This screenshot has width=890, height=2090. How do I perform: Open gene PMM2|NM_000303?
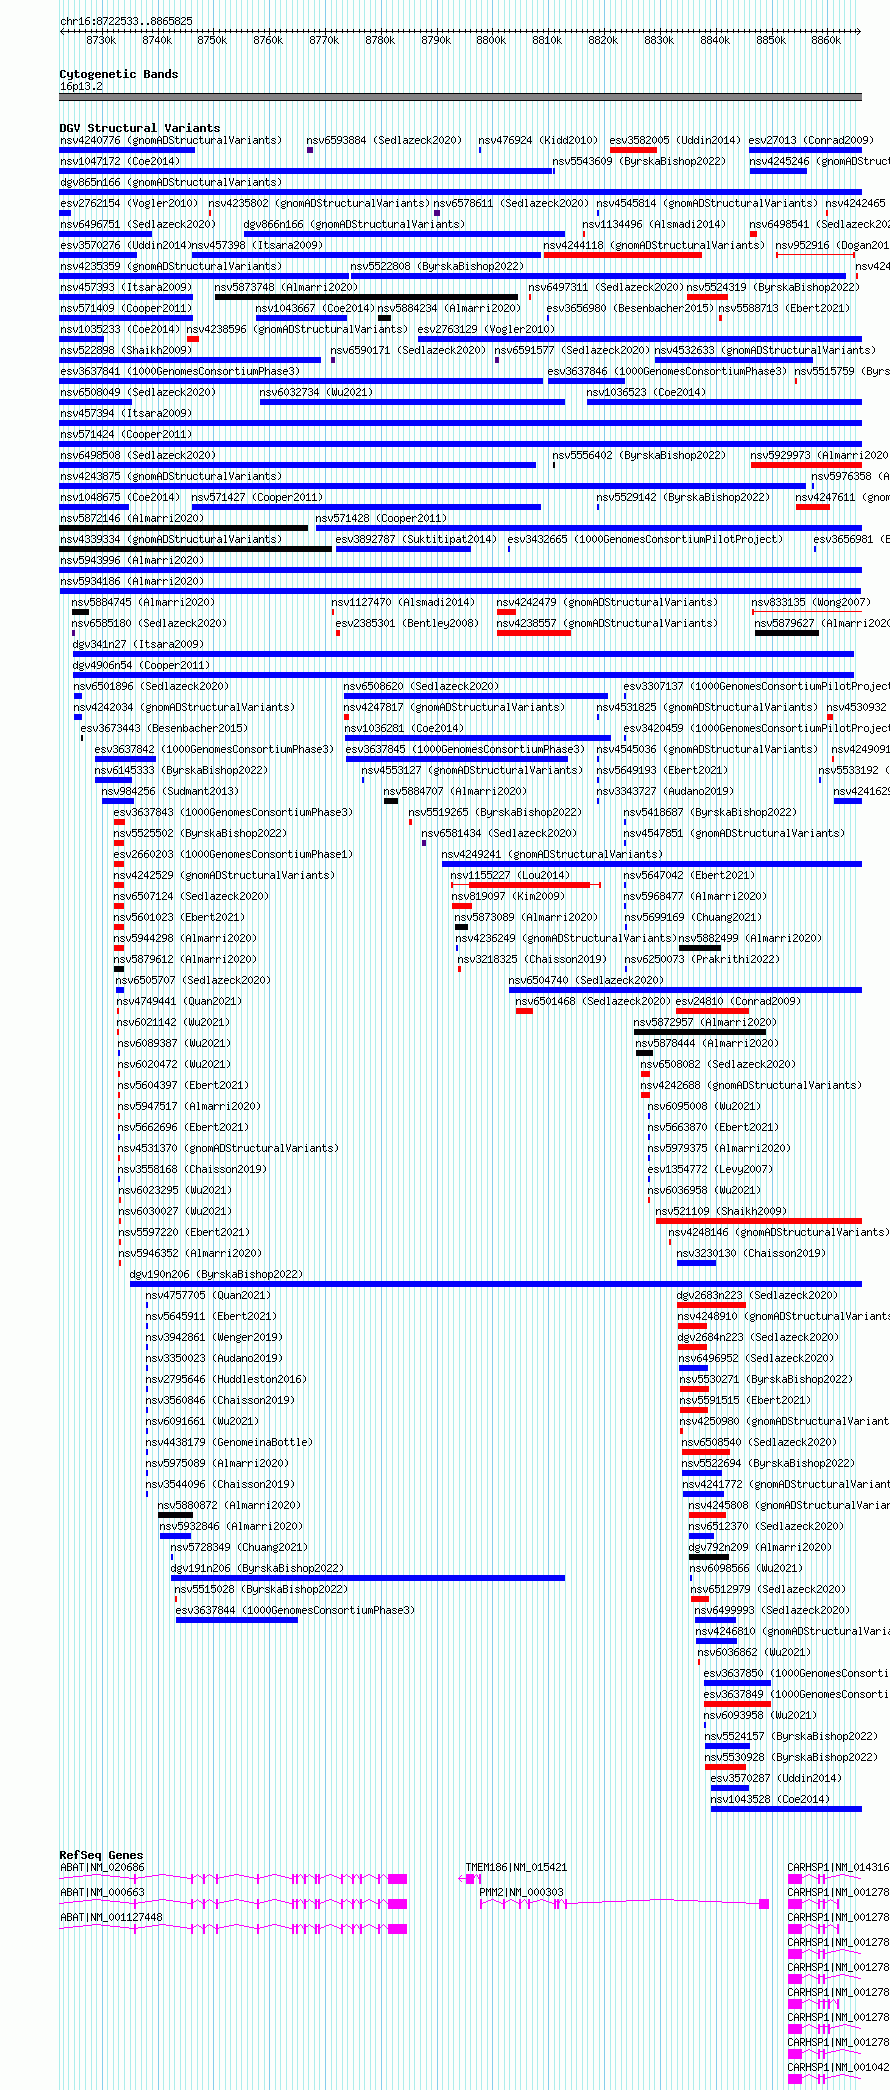tap(522, 1892)
